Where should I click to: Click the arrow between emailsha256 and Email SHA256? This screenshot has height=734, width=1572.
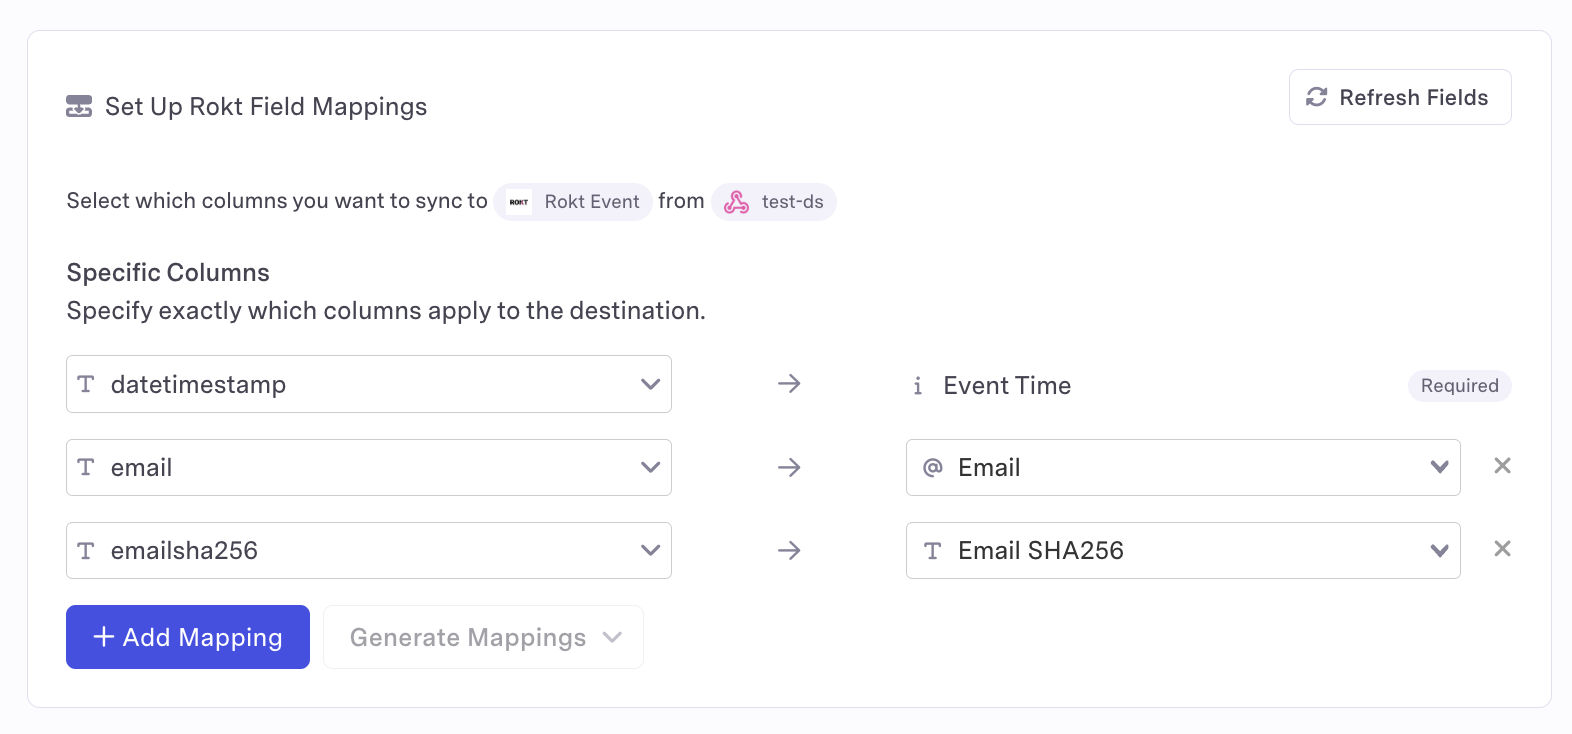(x=789, y=550)
